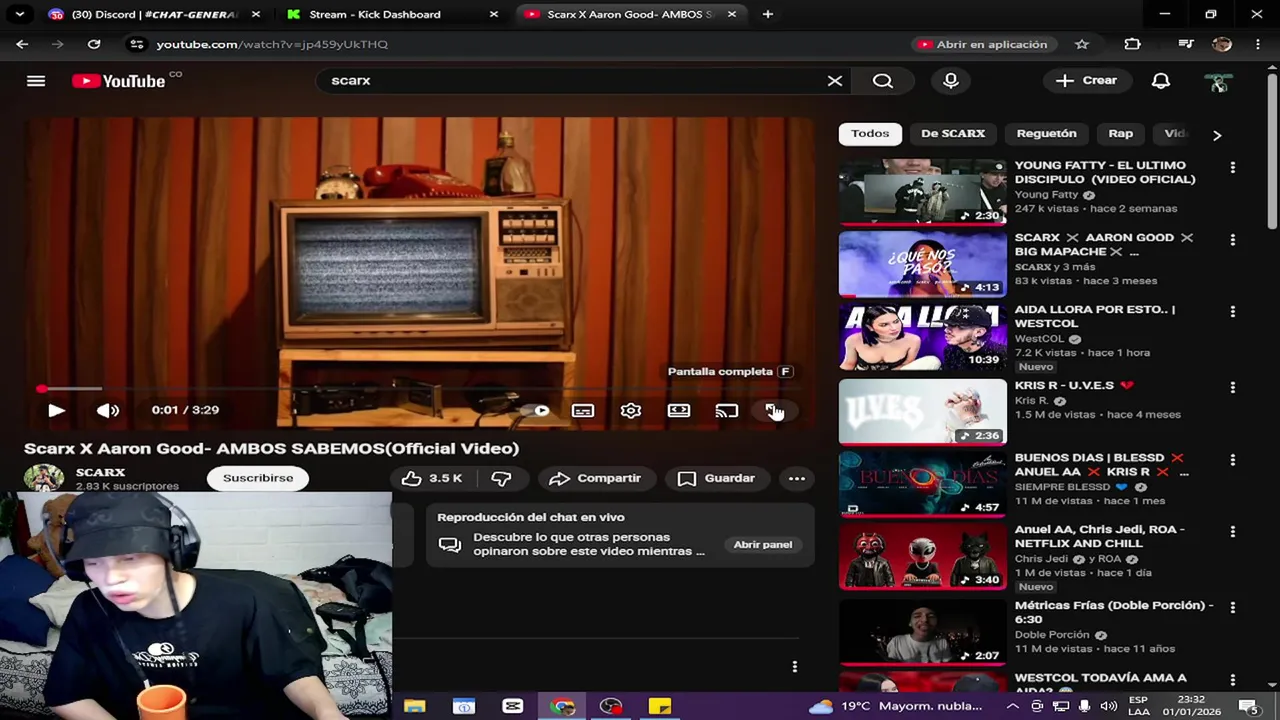Enter fullscreen mode
The height and width of the screenshot is (720, 1280).
click(x=774, y=410)
